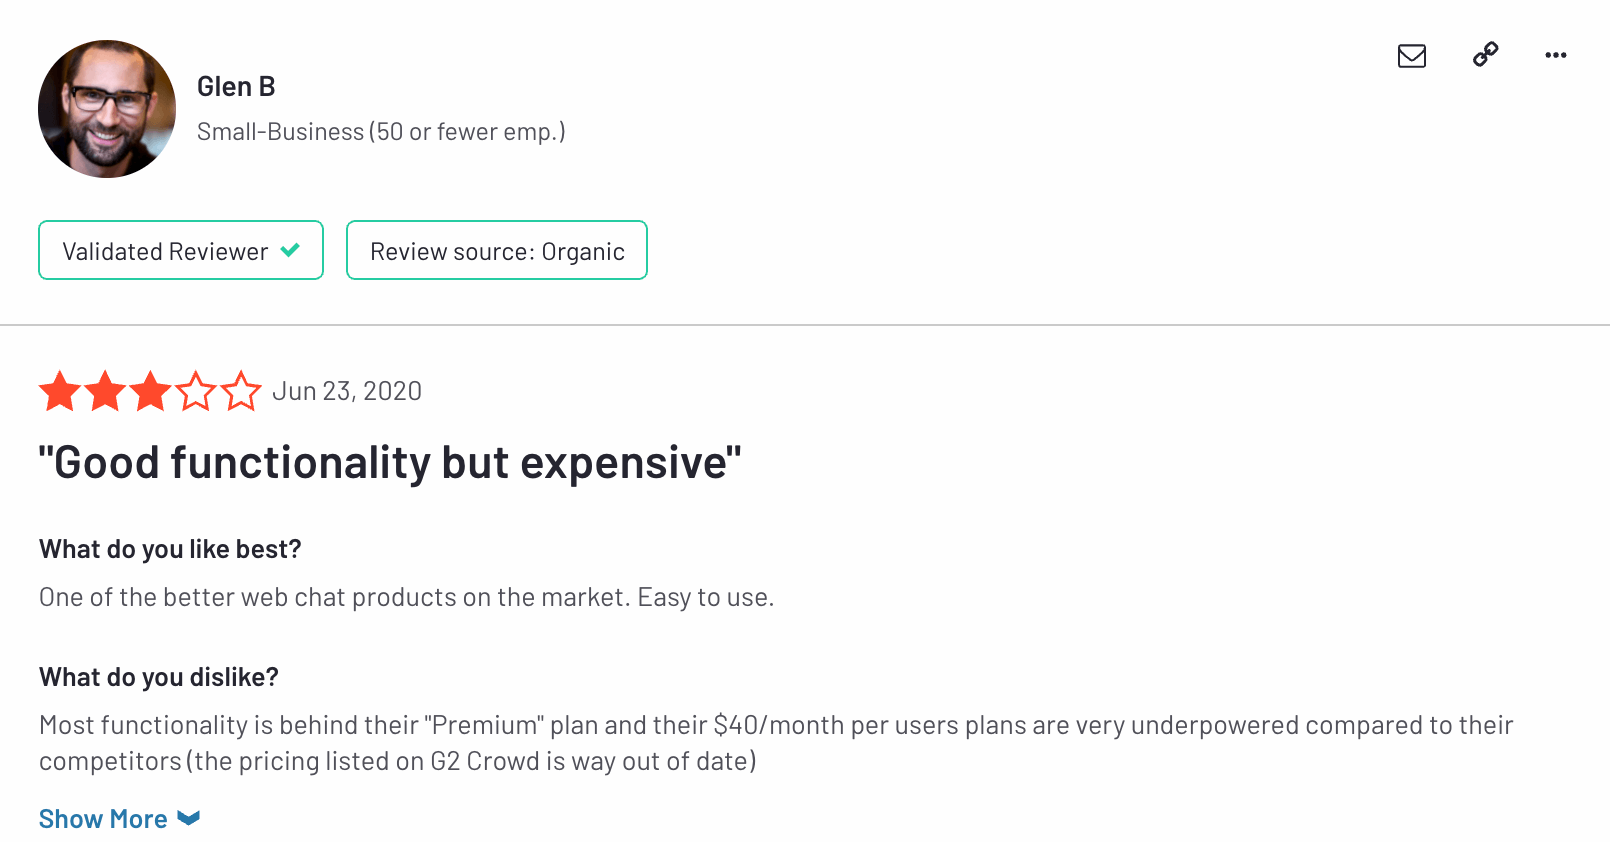
Task: Click the fifth empty rating star
Action: pos(241,391)
